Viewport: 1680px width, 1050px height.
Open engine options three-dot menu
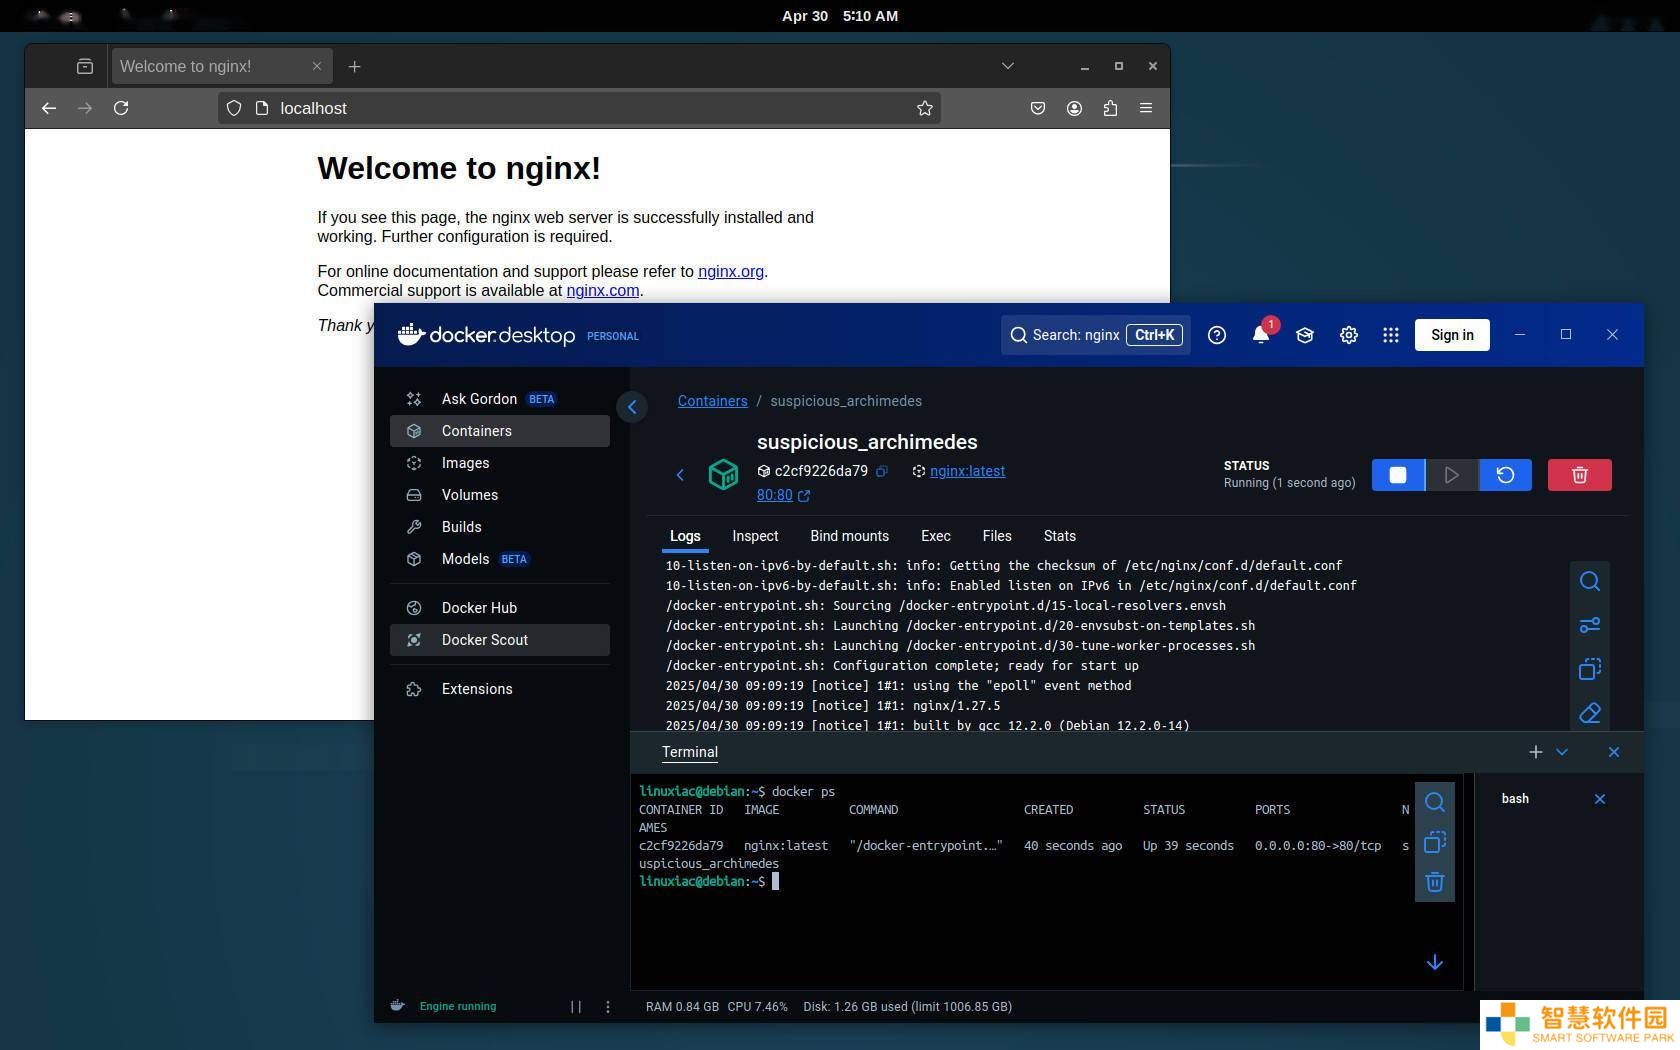(608, 1007)
